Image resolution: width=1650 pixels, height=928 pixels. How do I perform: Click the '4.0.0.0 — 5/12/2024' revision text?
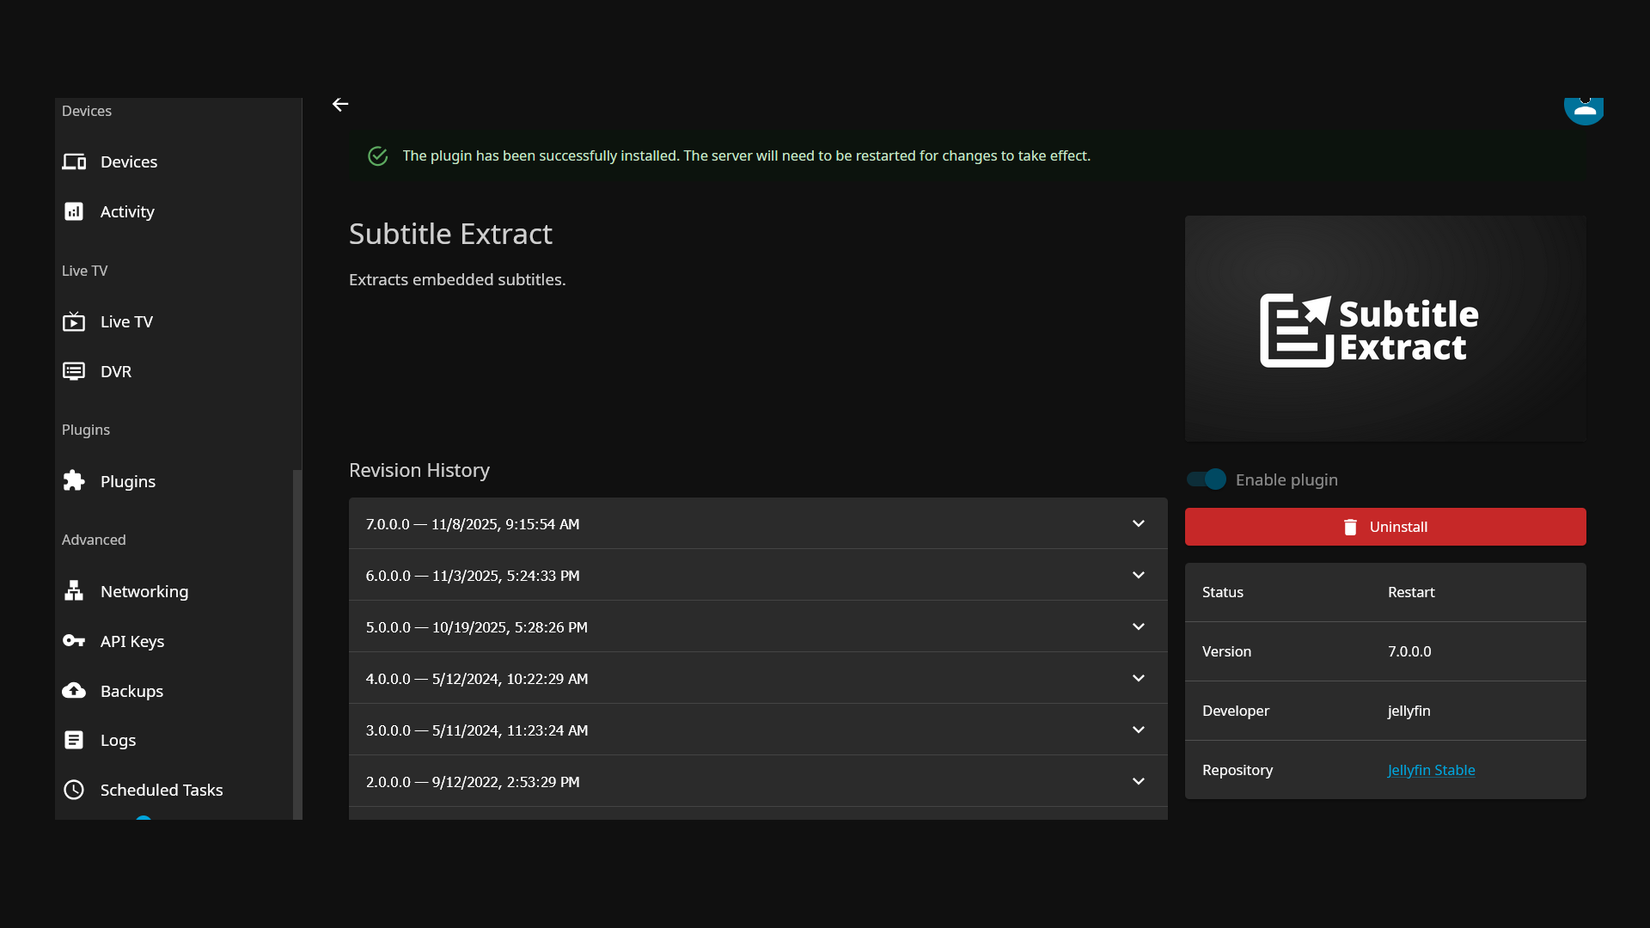[x=476, y=679]
